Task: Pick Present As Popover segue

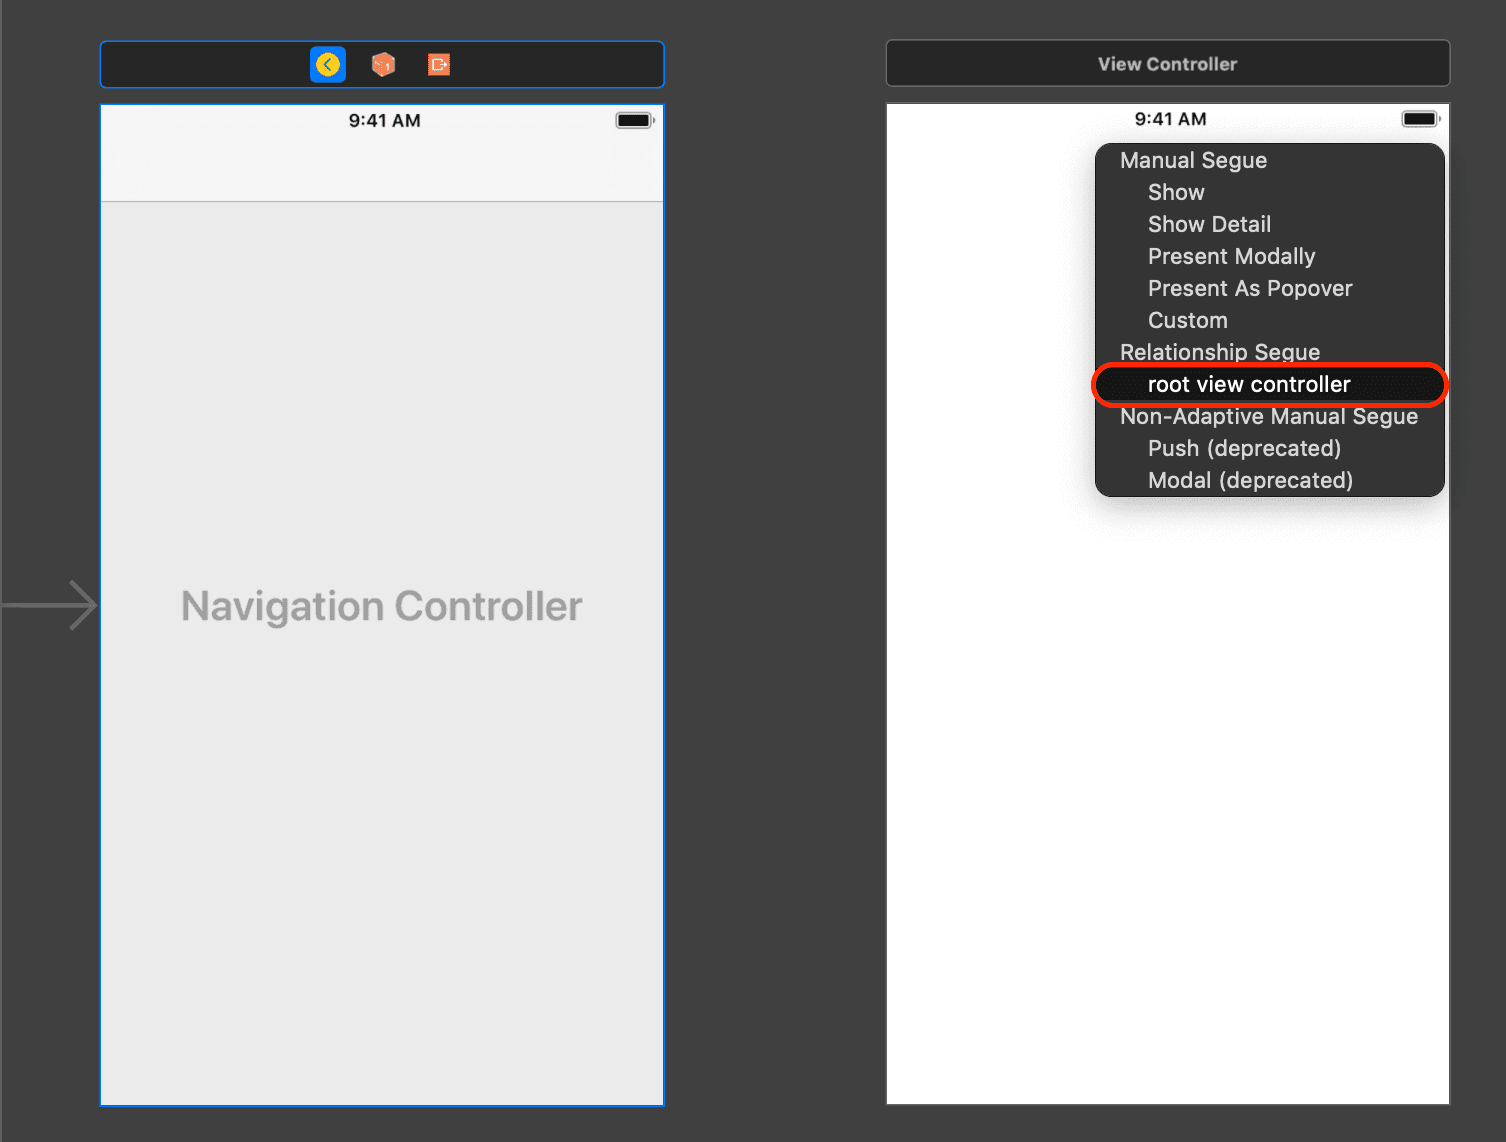Action: click(1249, 288)
